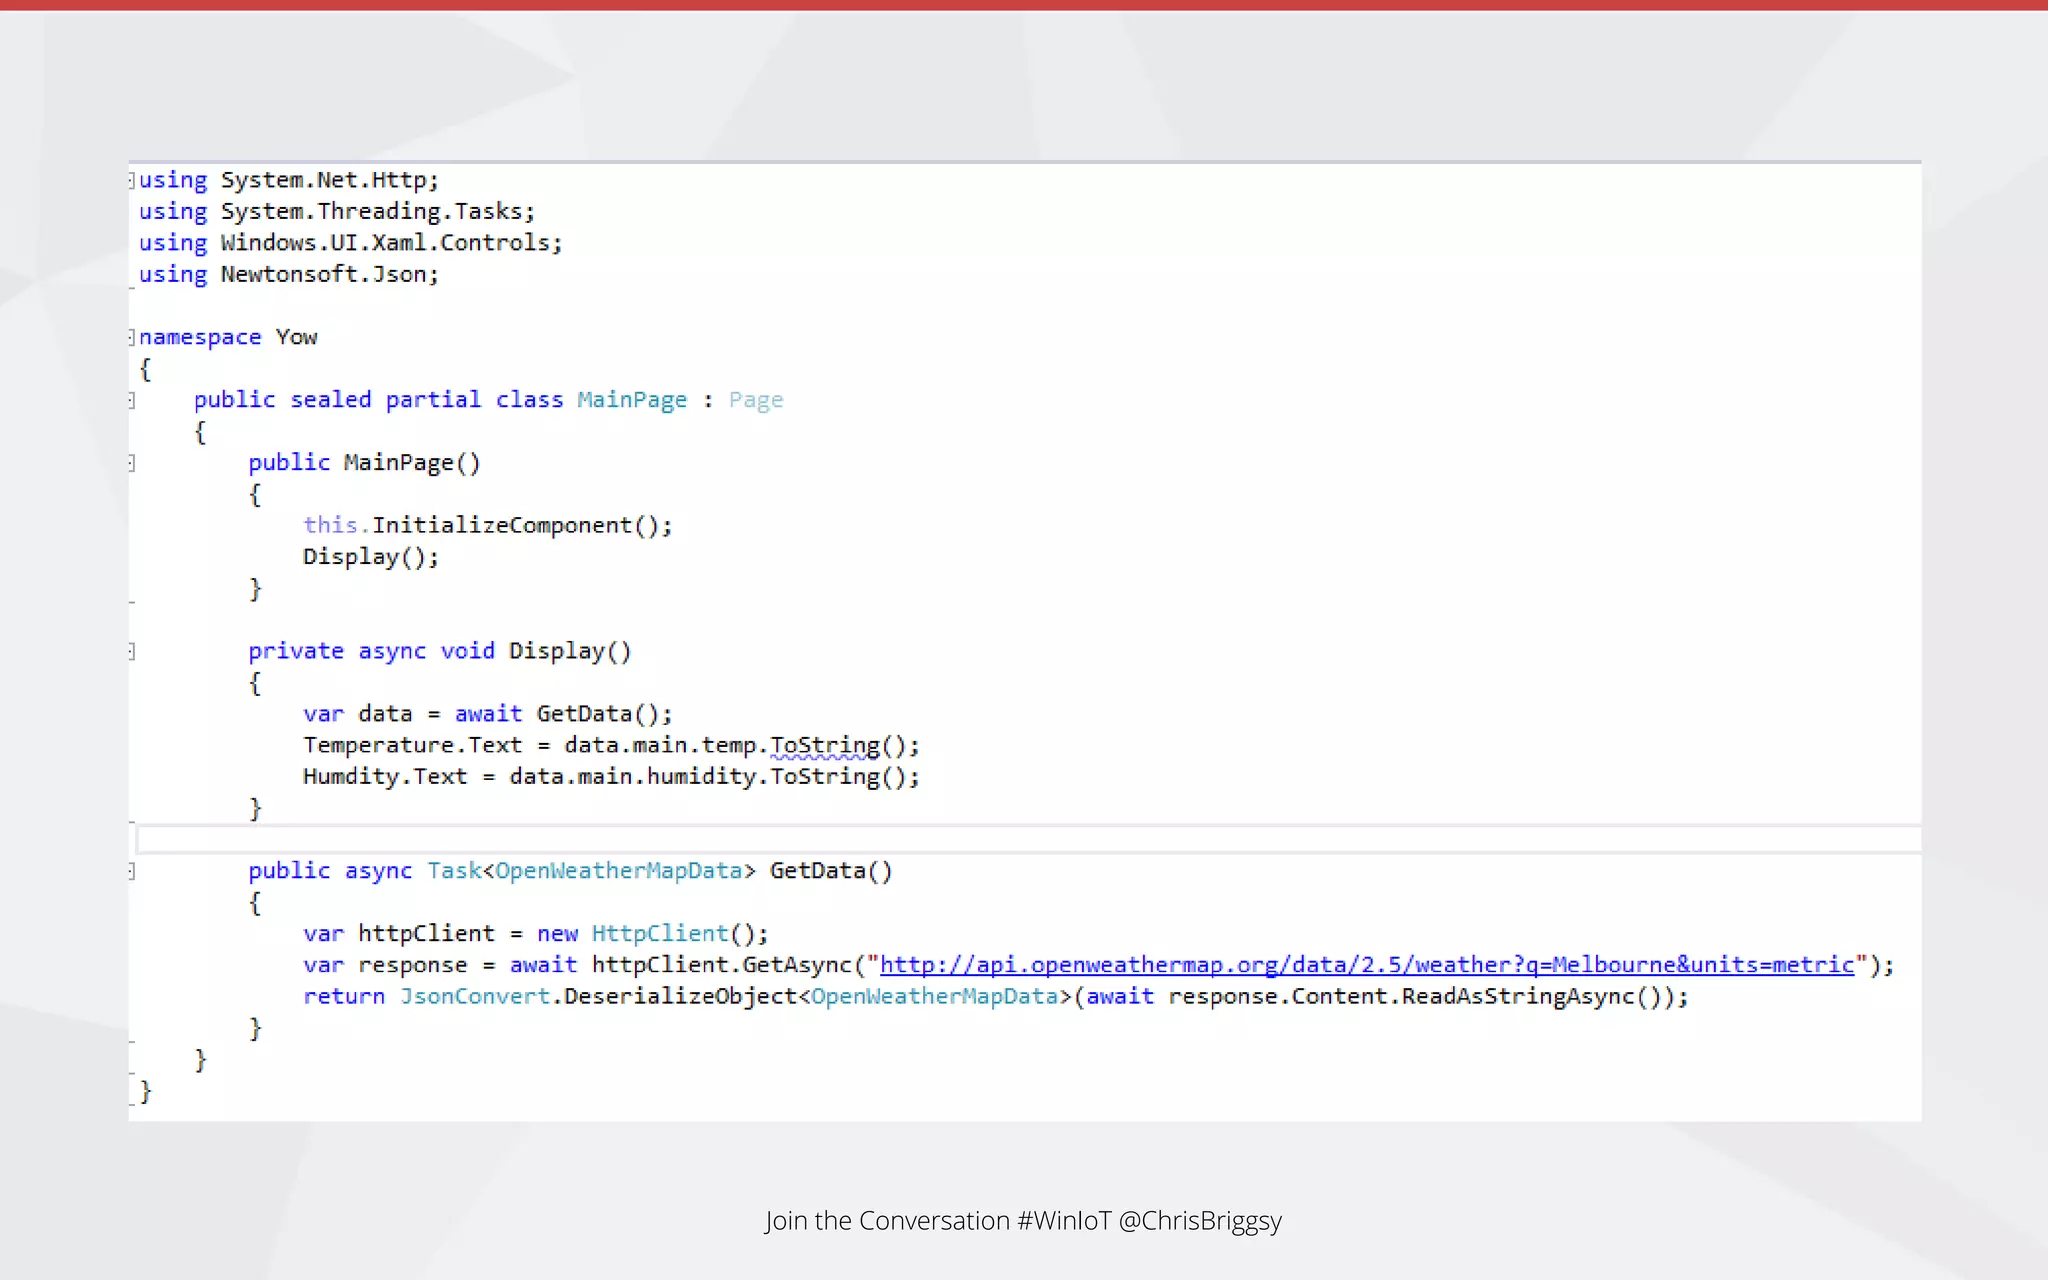The width and height of the screenshot is (2048, 1280).
Task: Click the empty highlighted line above GetData
Action: pyautogui.click(x=1000, y=839)
